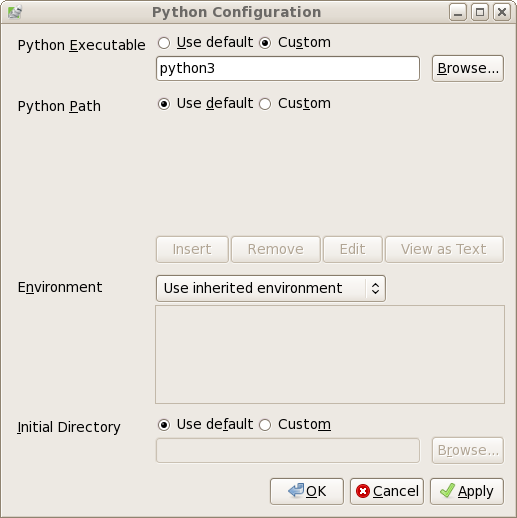Screen dimensions: 517x518
Task: Click the Environment combo box arrows
Action: click(x=375, y=288)
